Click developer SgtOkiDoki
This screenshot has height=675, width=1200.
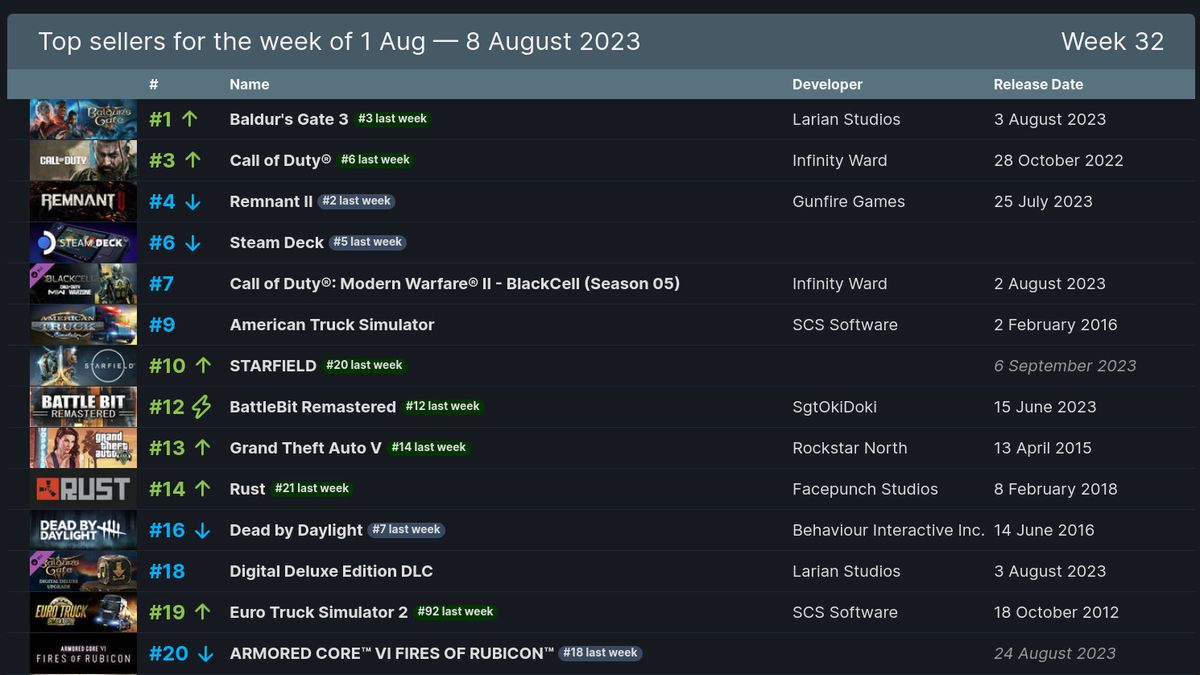(835, 407)
